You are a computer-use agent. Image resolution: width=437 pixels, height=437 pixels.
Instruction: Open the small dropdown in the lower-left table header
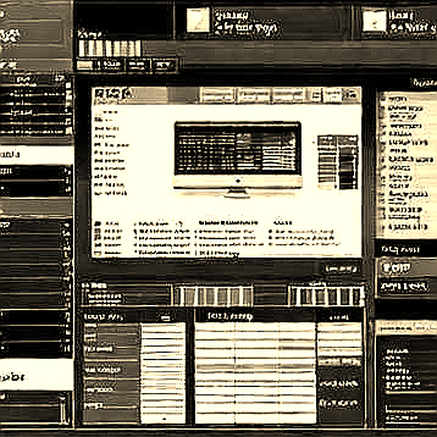point(166,317)
